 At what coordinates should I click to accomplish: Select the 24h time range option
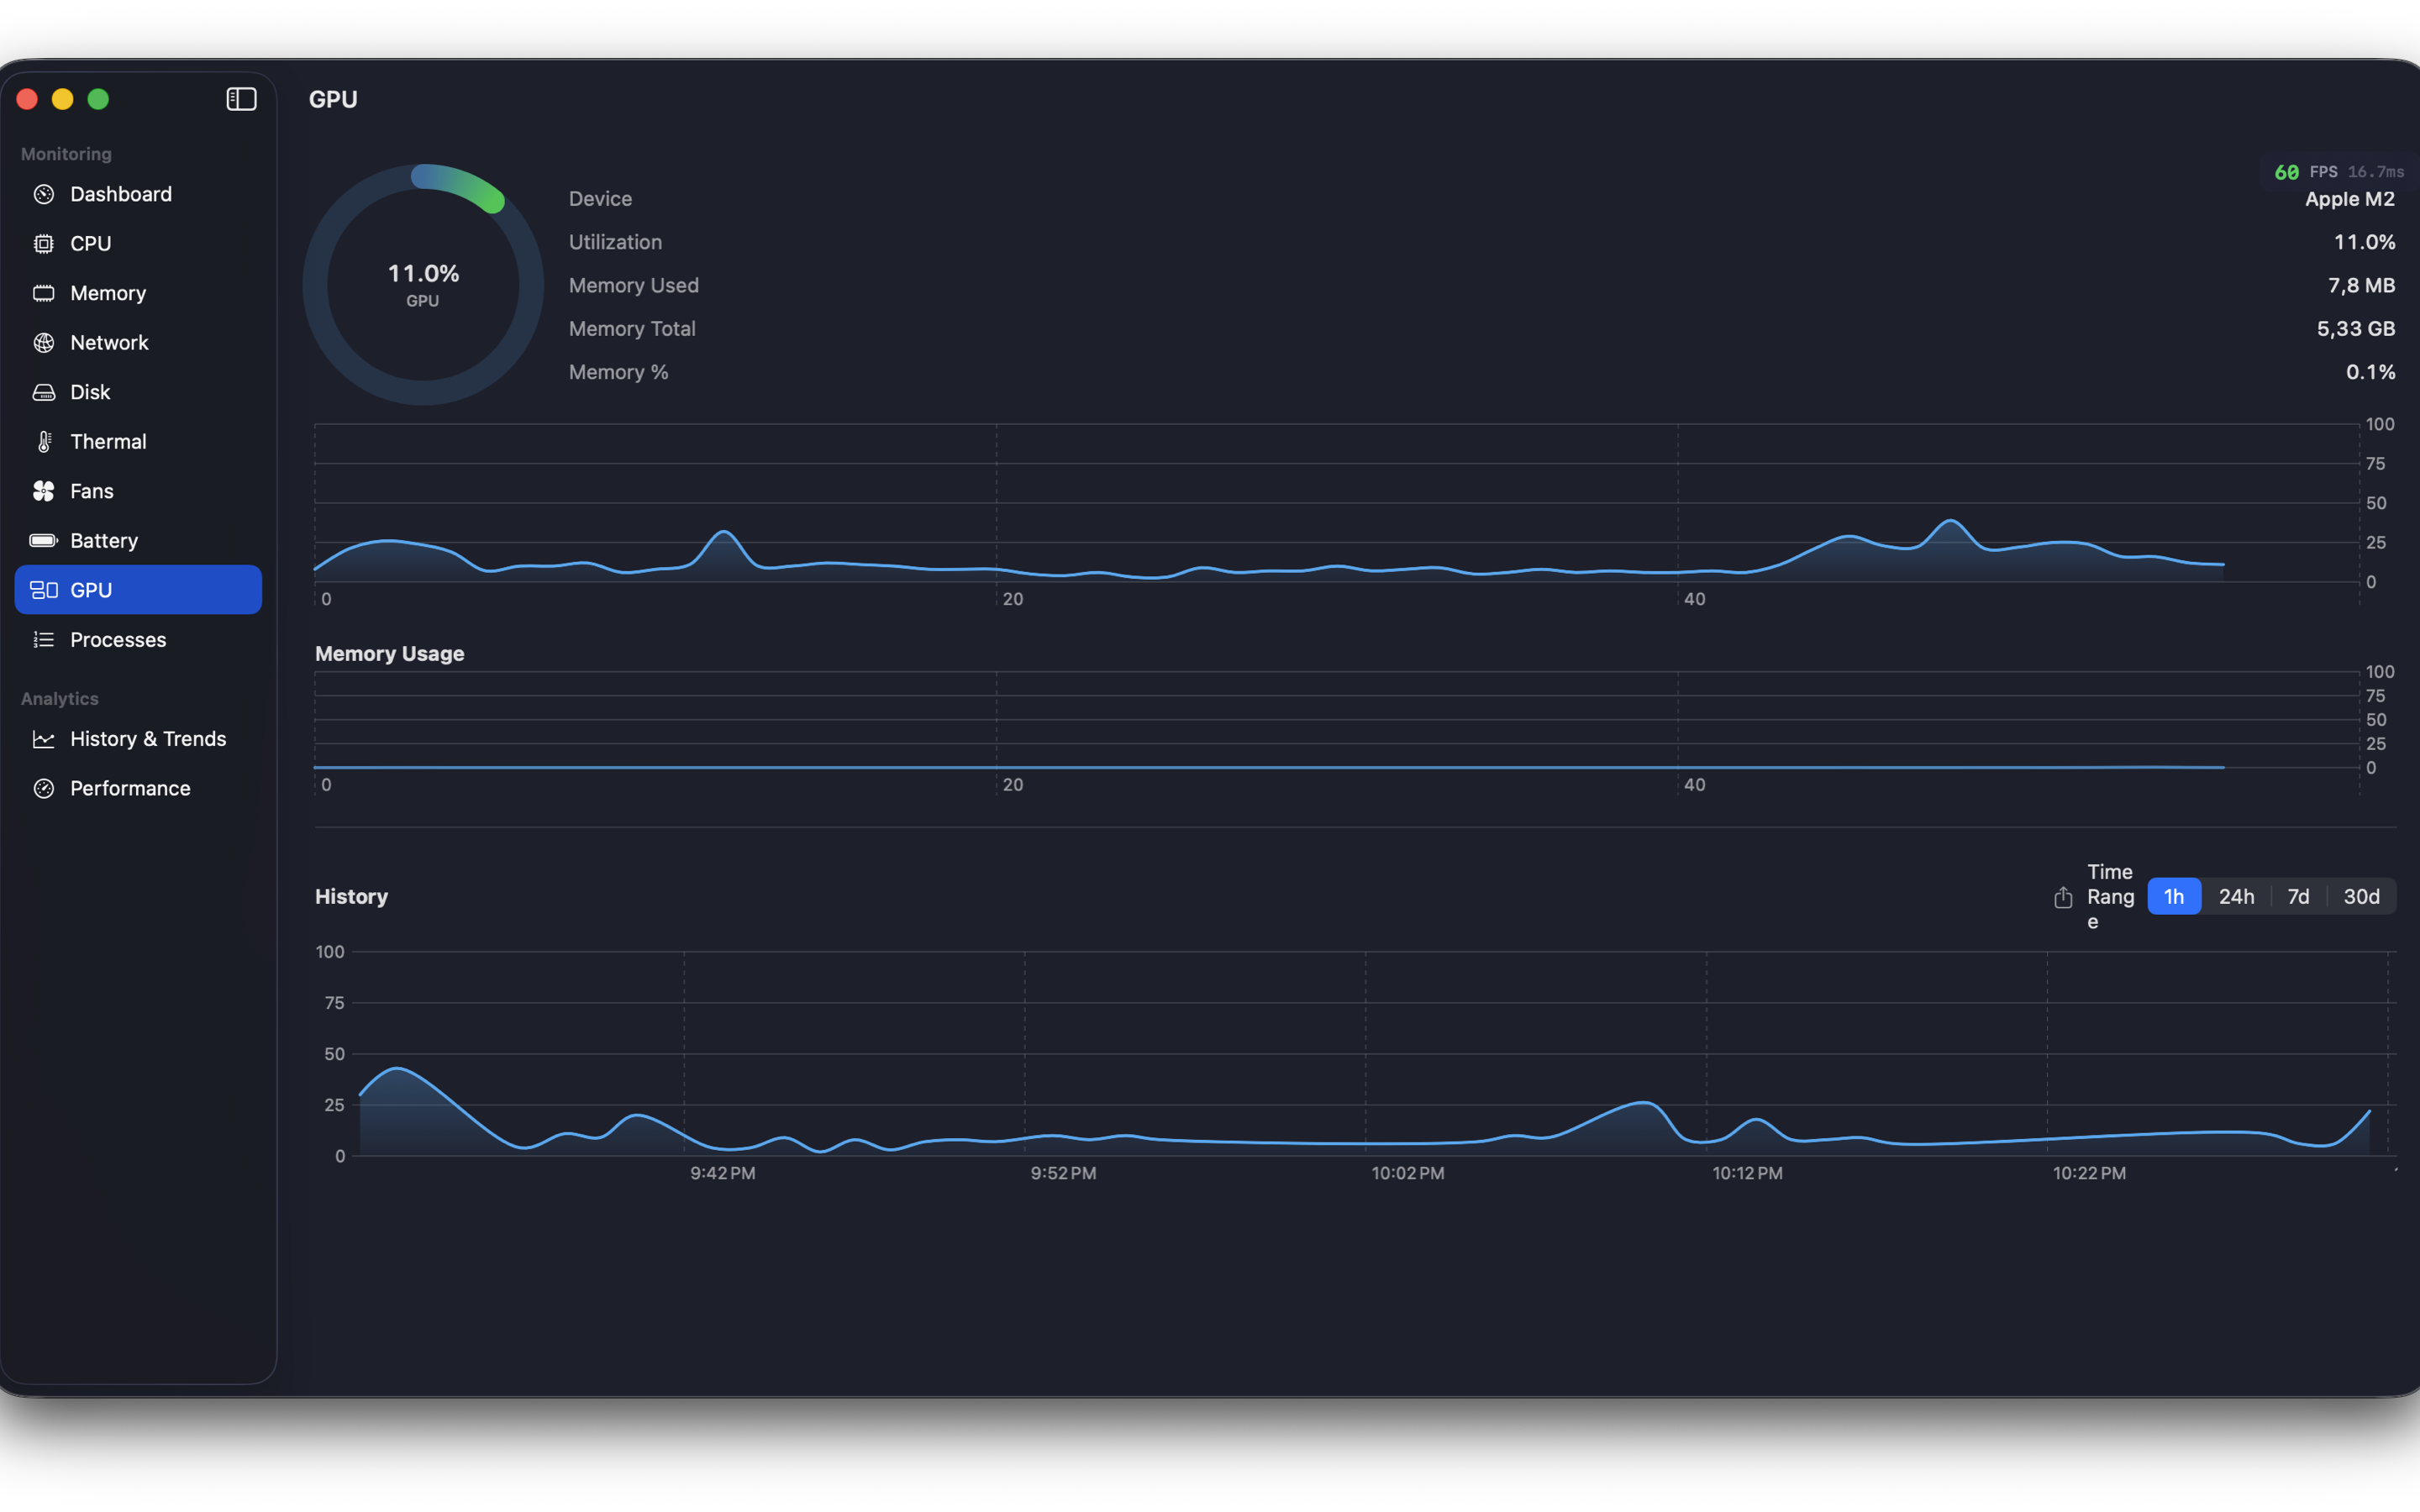pyautogui.click(x=2238, y=896)
